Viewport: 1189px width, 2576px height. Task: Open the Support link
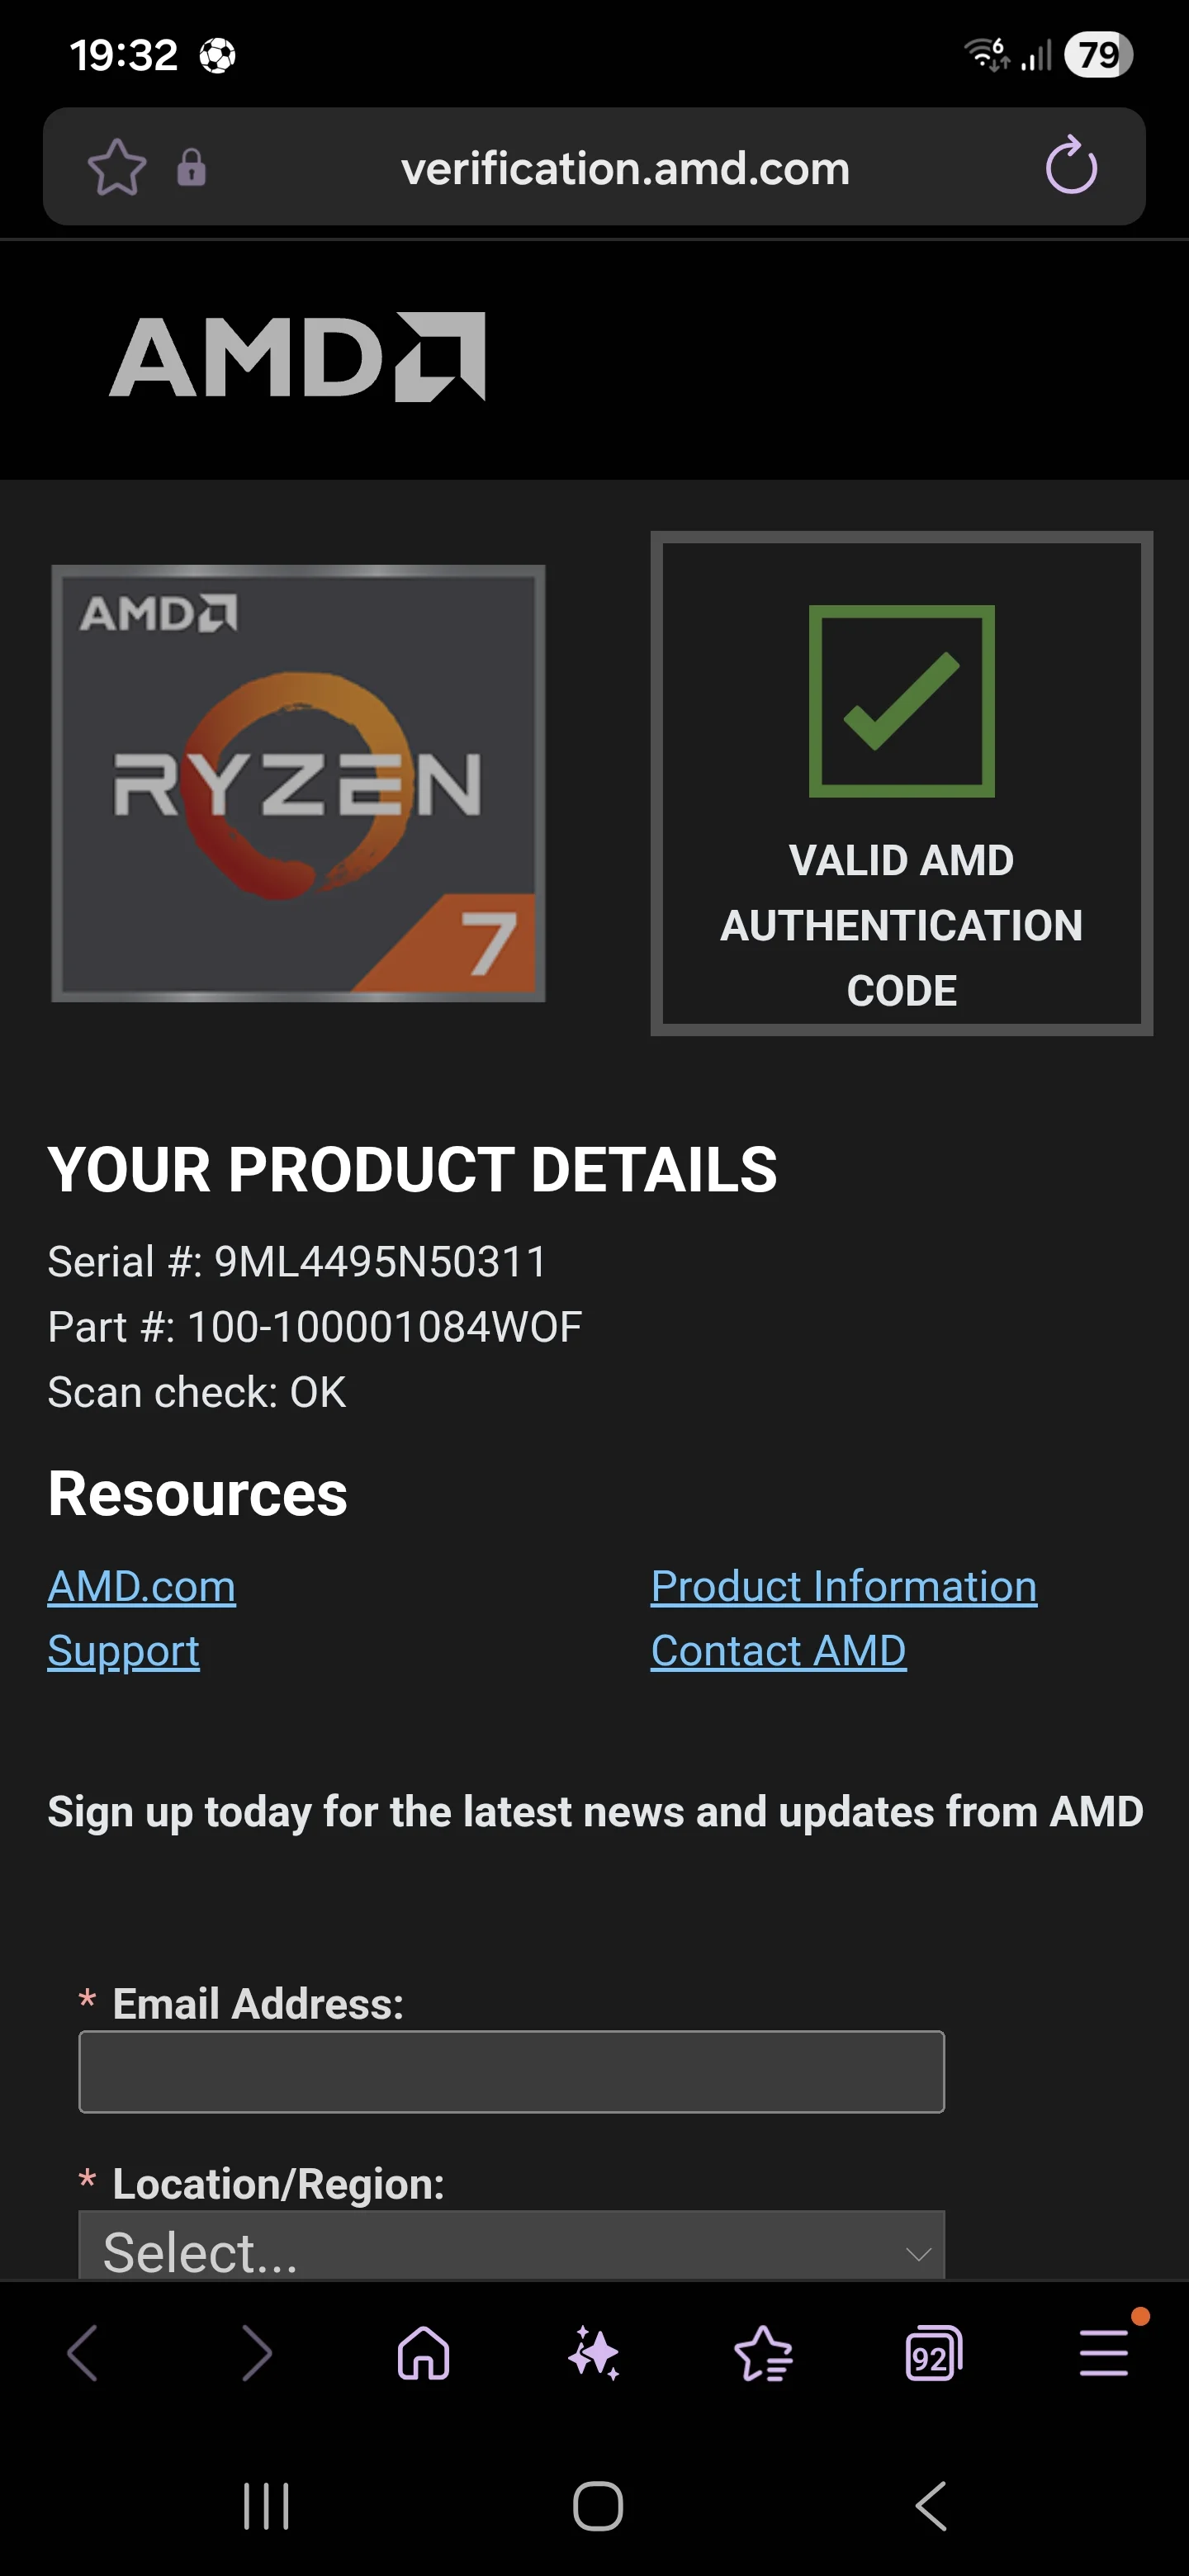(x=124, y=1651)
